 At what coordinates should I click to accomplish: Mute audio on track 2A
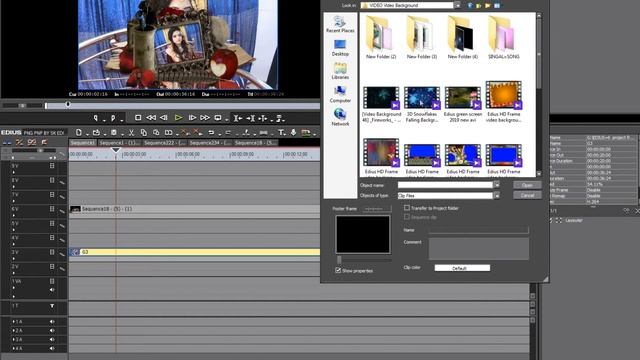(x=52, y=331)
